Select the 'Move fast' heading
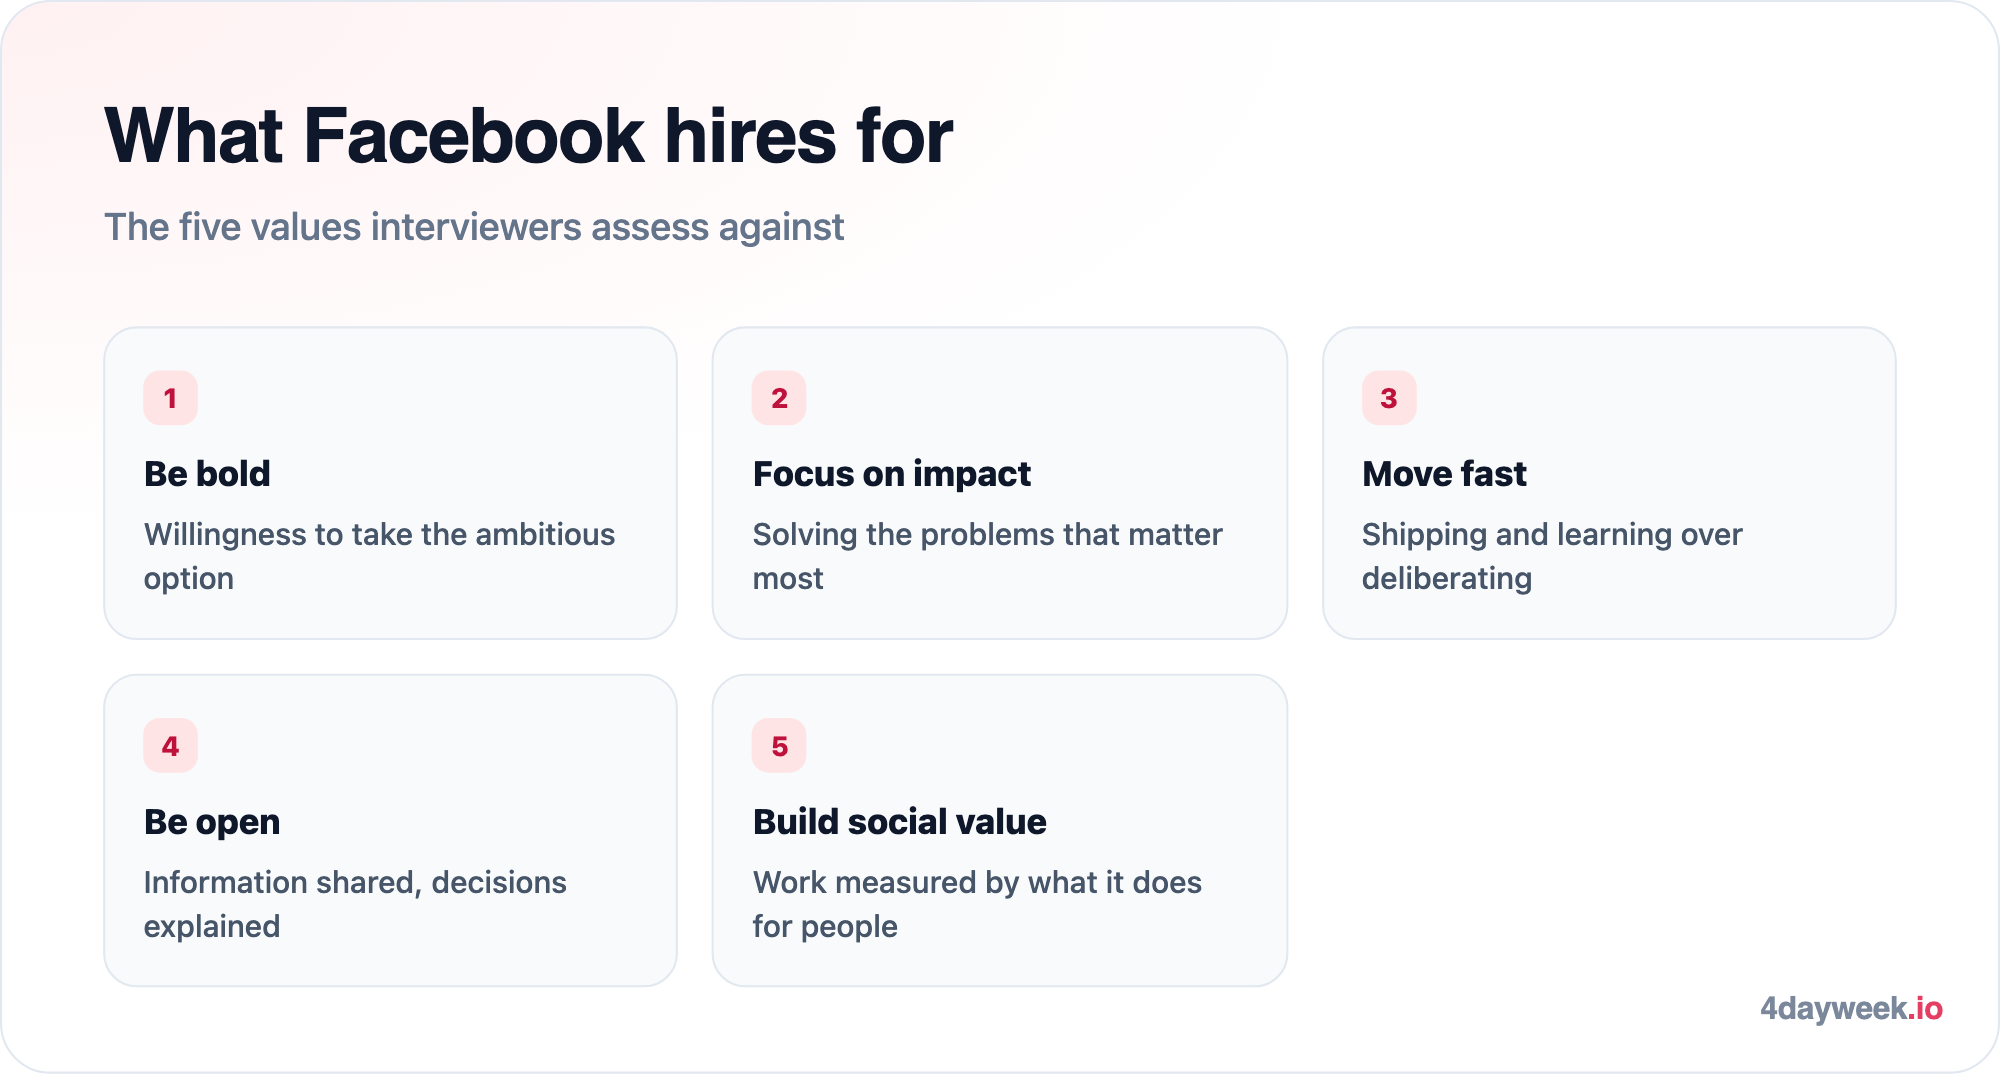The width and height of the screenshot is (2000, 1074). tap(1444, 474)
